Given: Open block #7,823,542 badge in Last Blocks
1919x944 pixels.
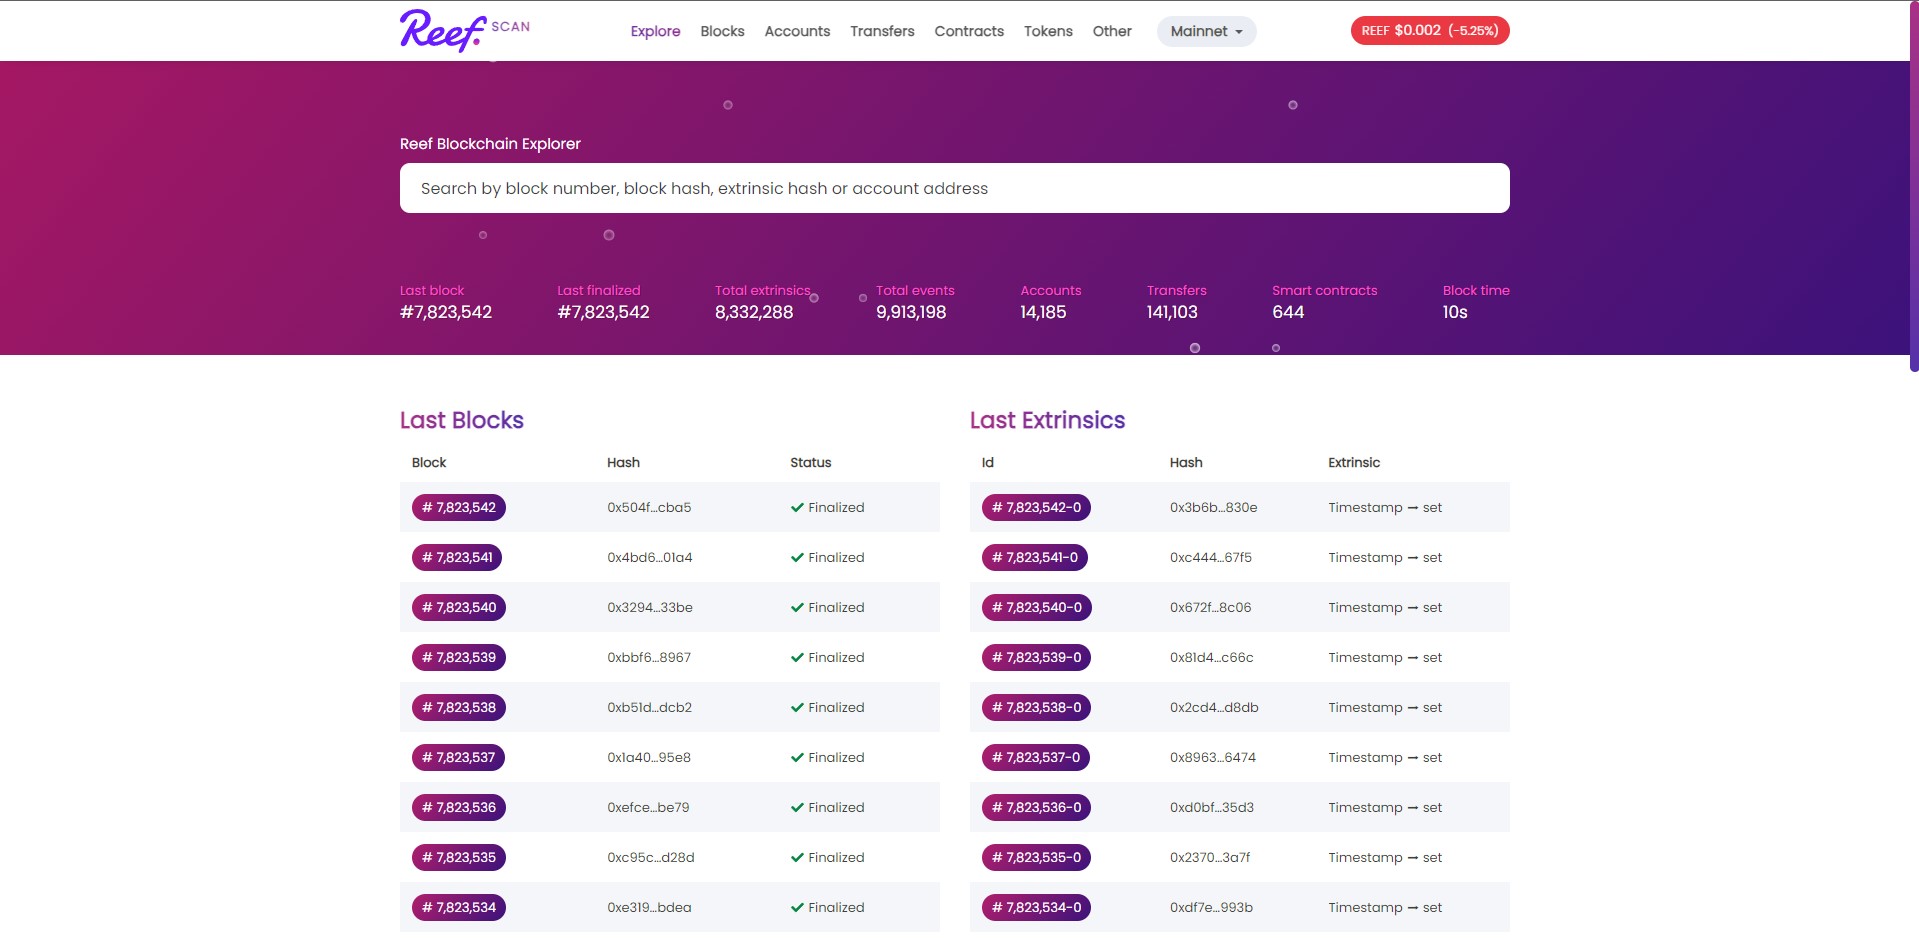Looking at the screenshot, I should [x=459, y=507].
